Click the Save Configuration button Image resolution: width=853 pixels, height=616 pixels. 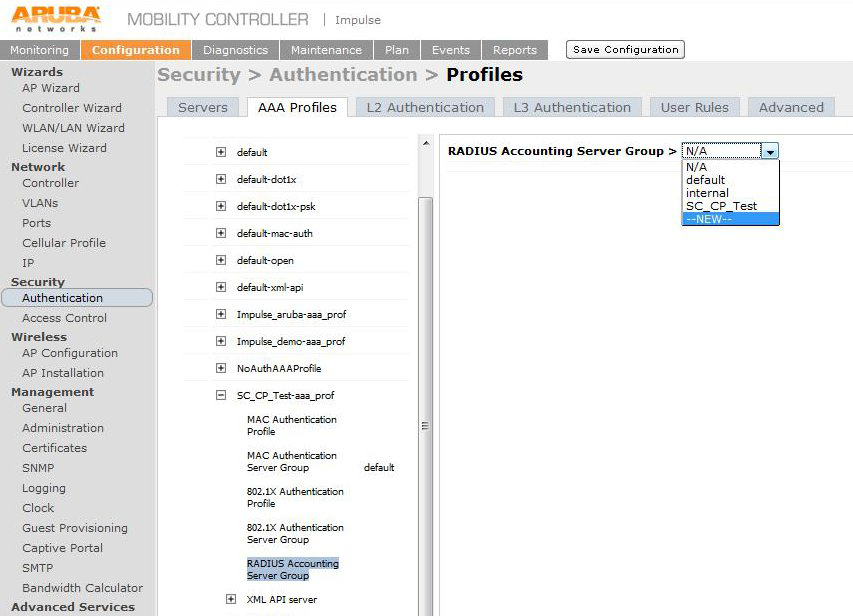626,50
